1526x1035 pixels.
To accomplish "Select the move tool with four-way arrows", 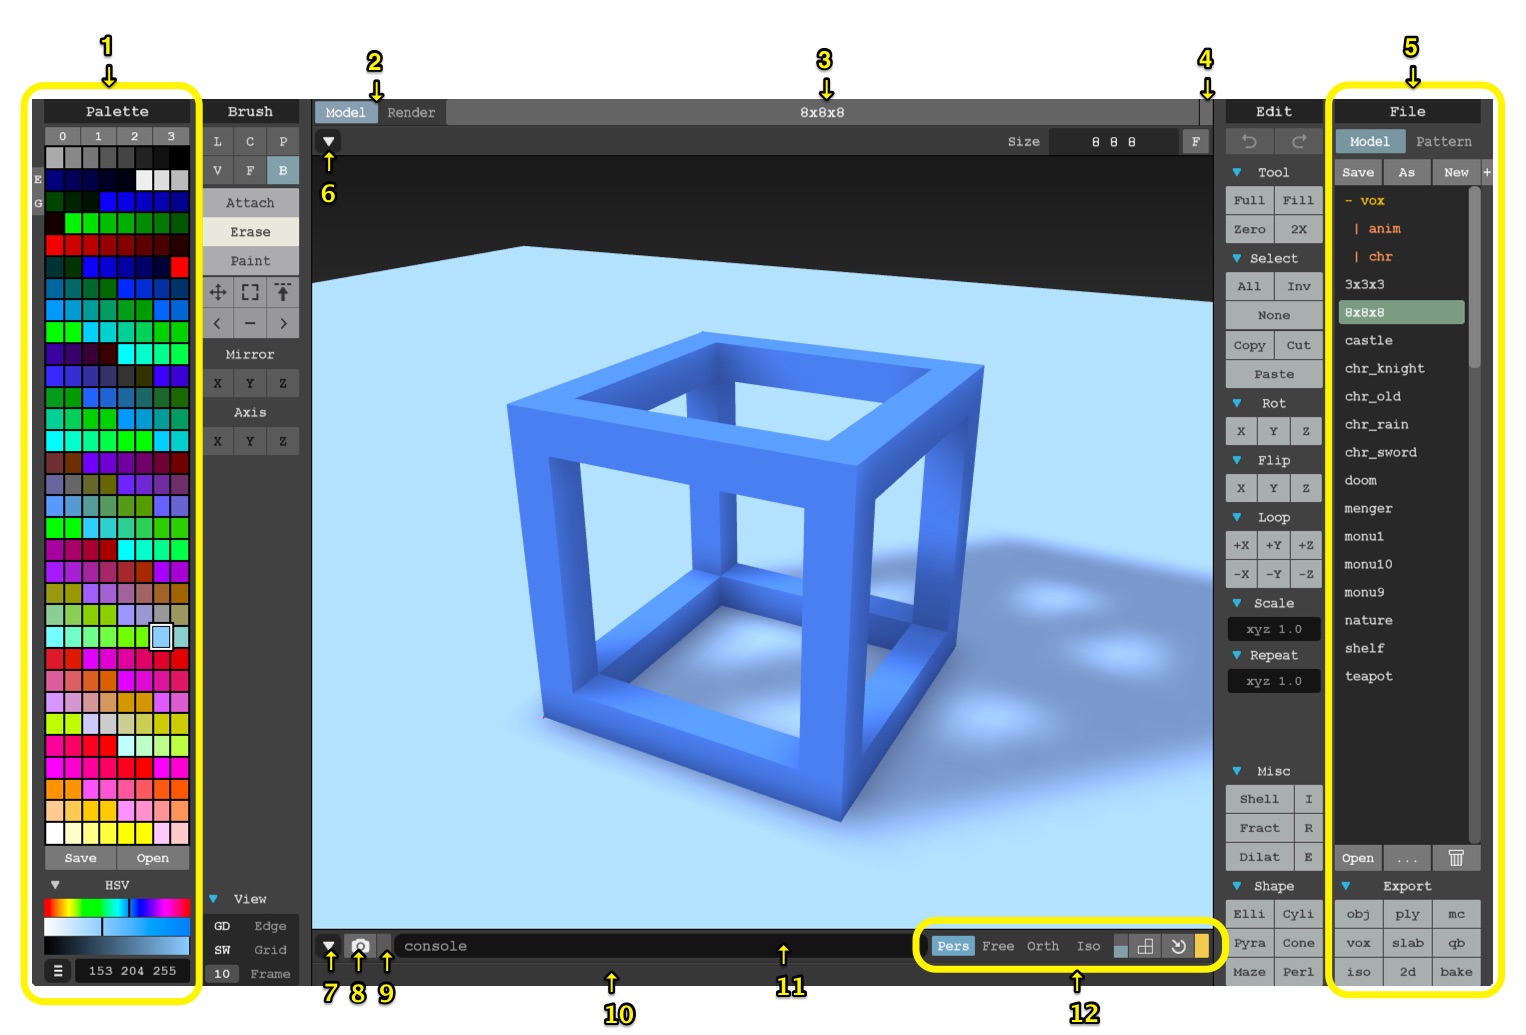I will [x=217, y=292].
